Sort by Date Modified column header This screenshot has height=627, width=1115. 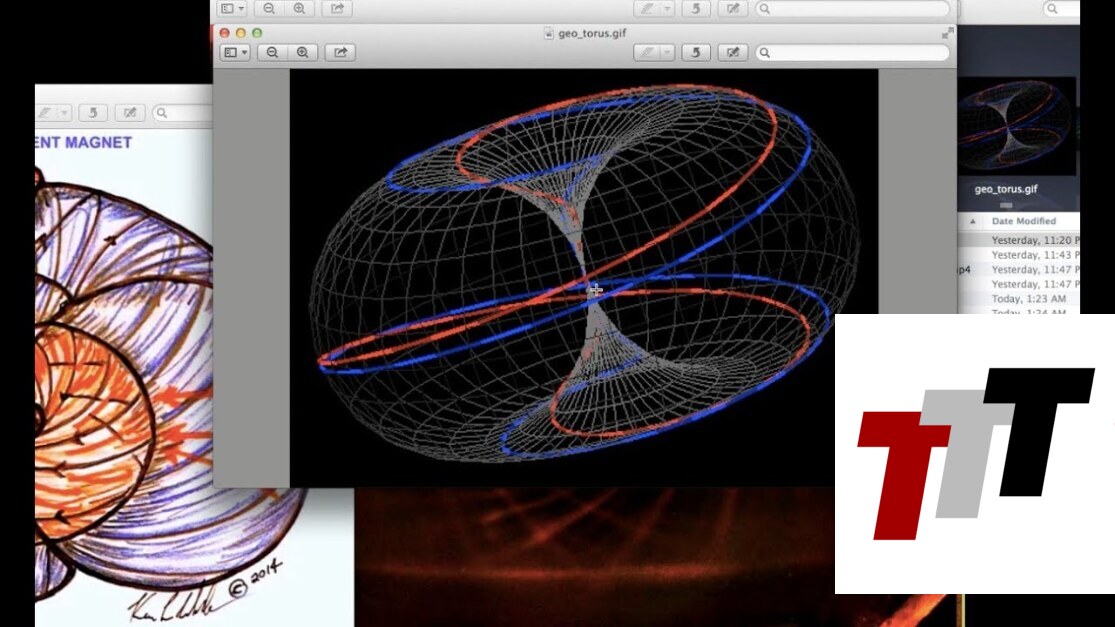coord(1025,221)
